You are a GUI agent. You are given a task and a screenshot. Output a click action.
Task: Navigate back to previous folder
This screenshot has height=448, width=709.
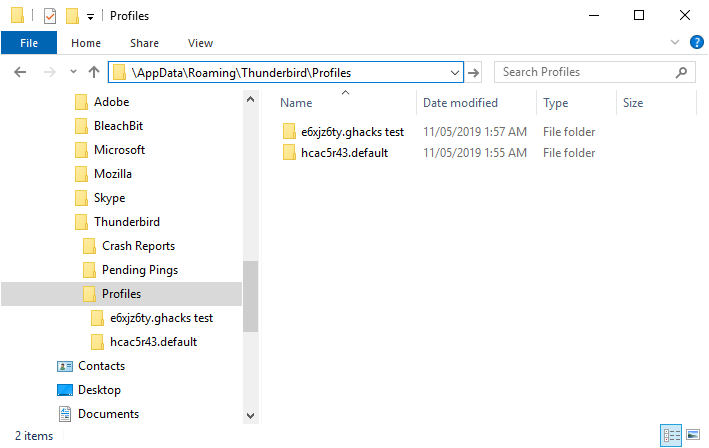click(21, 72)
